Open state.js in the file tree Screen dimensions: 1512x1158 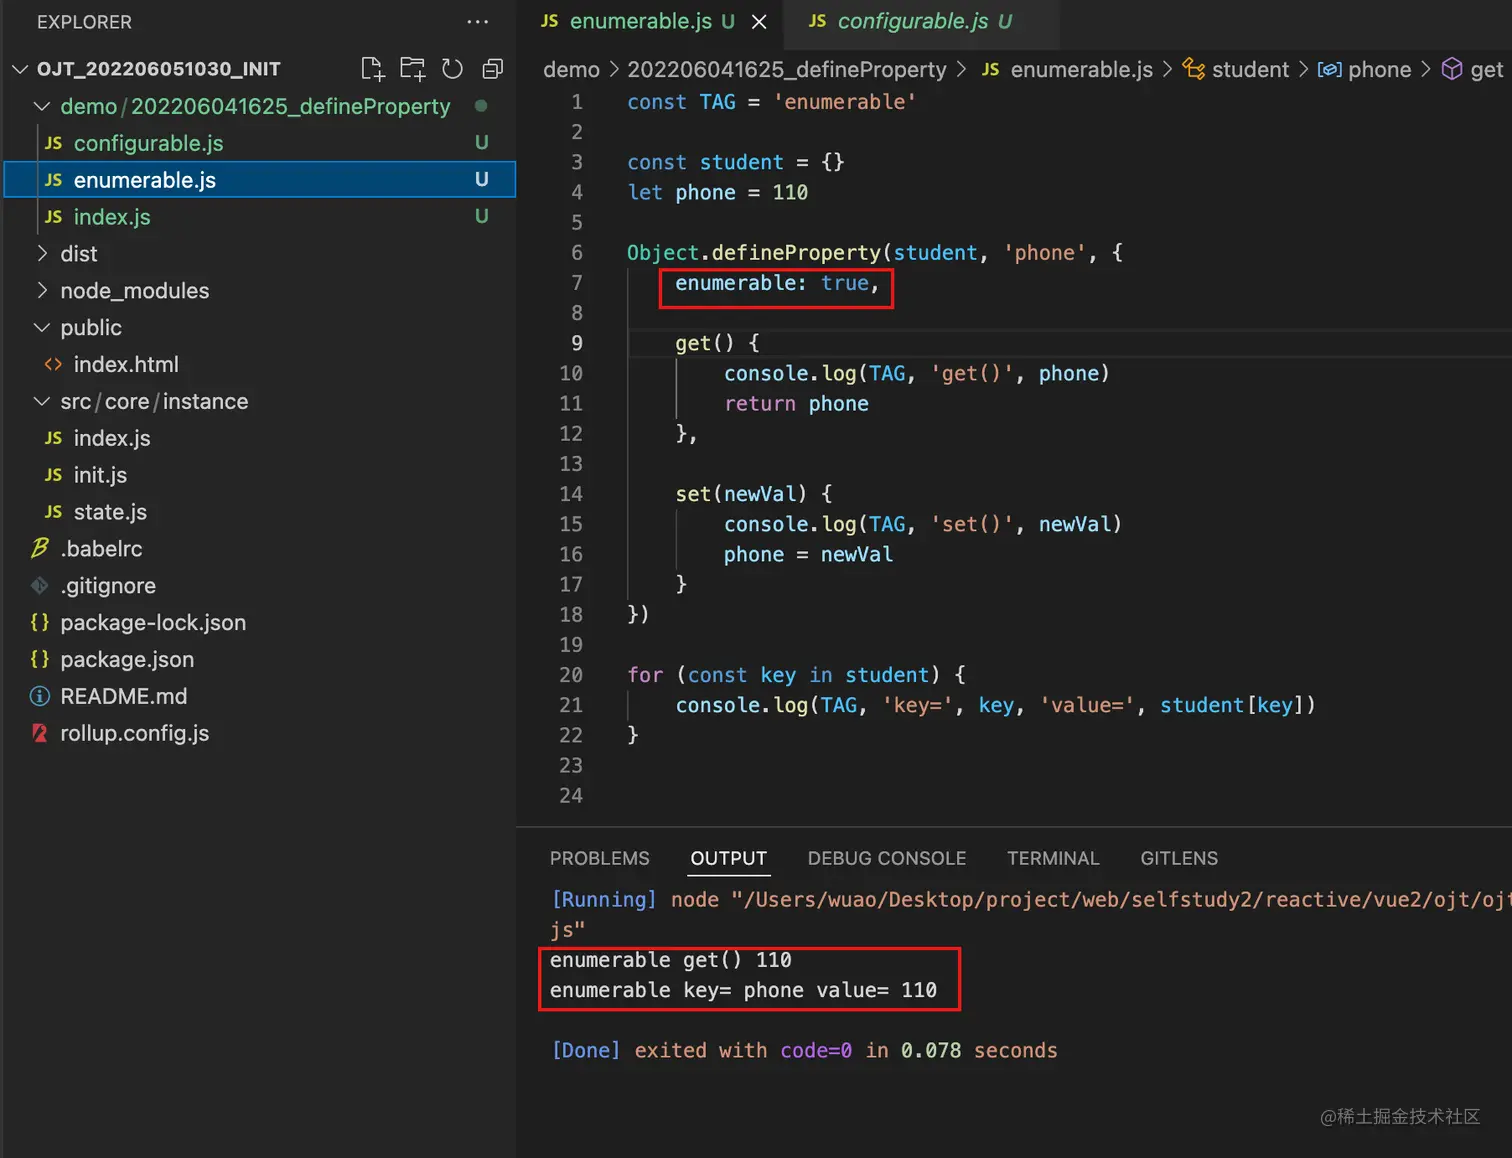260,512
